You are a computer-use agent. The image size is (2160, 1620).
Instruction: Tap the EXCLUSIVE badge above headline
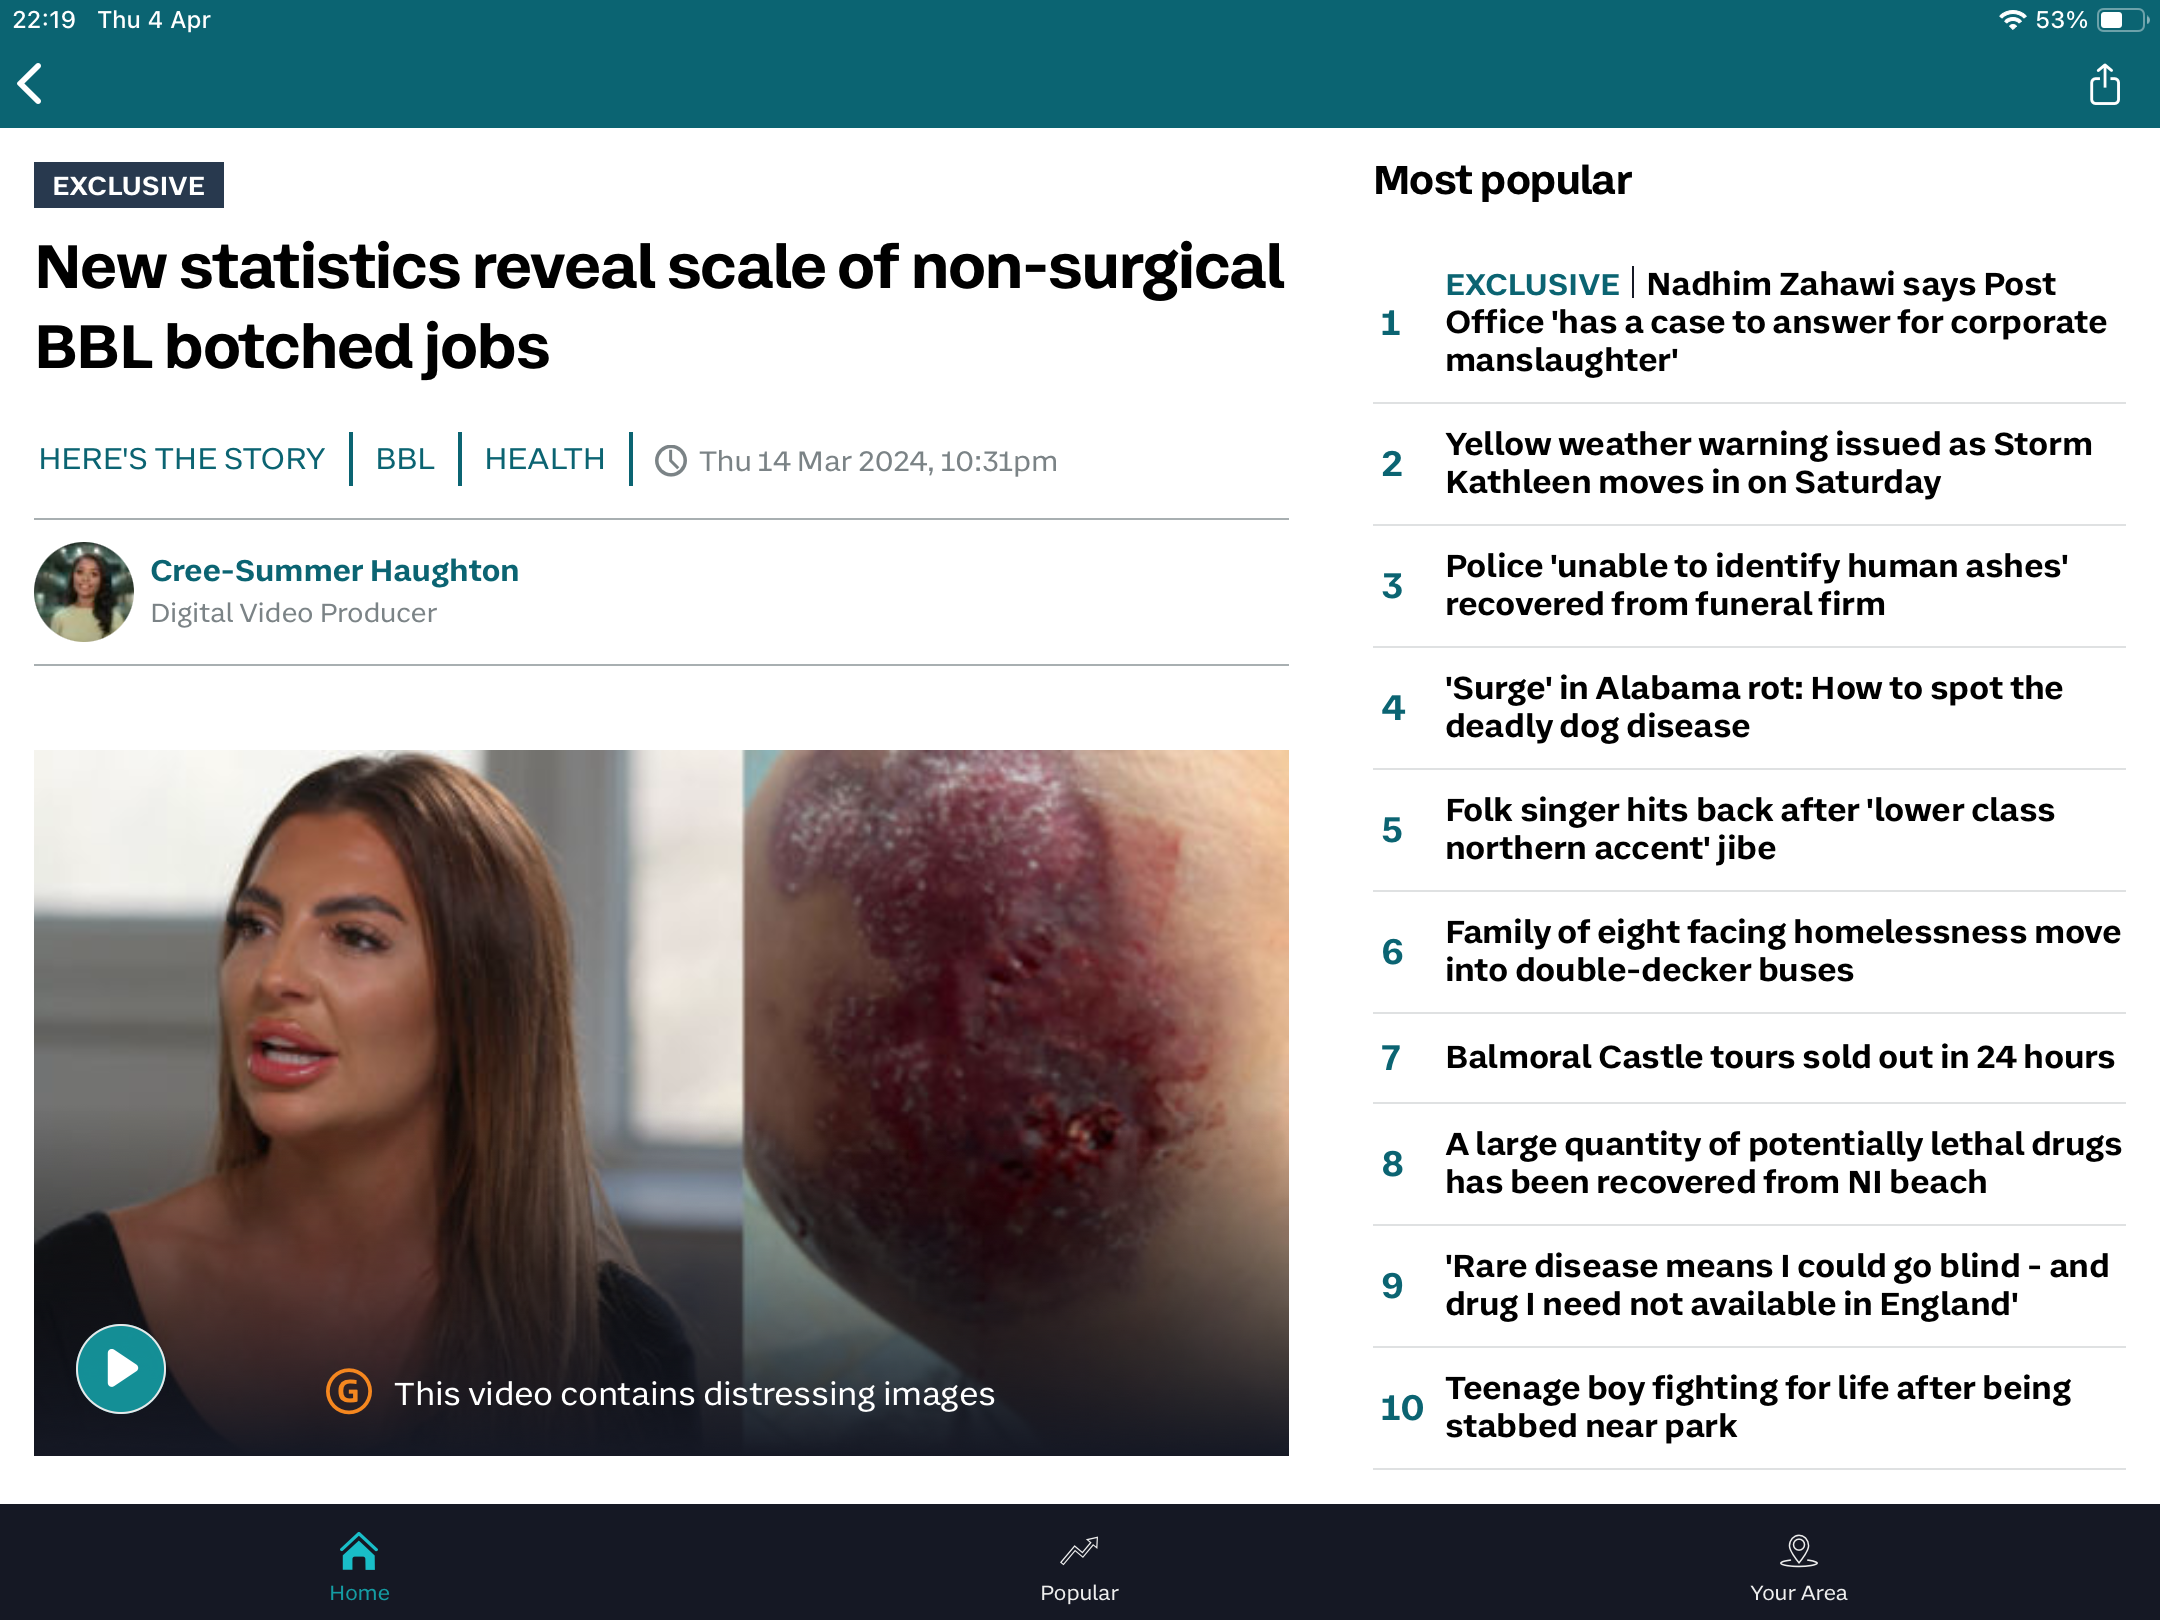129,185
